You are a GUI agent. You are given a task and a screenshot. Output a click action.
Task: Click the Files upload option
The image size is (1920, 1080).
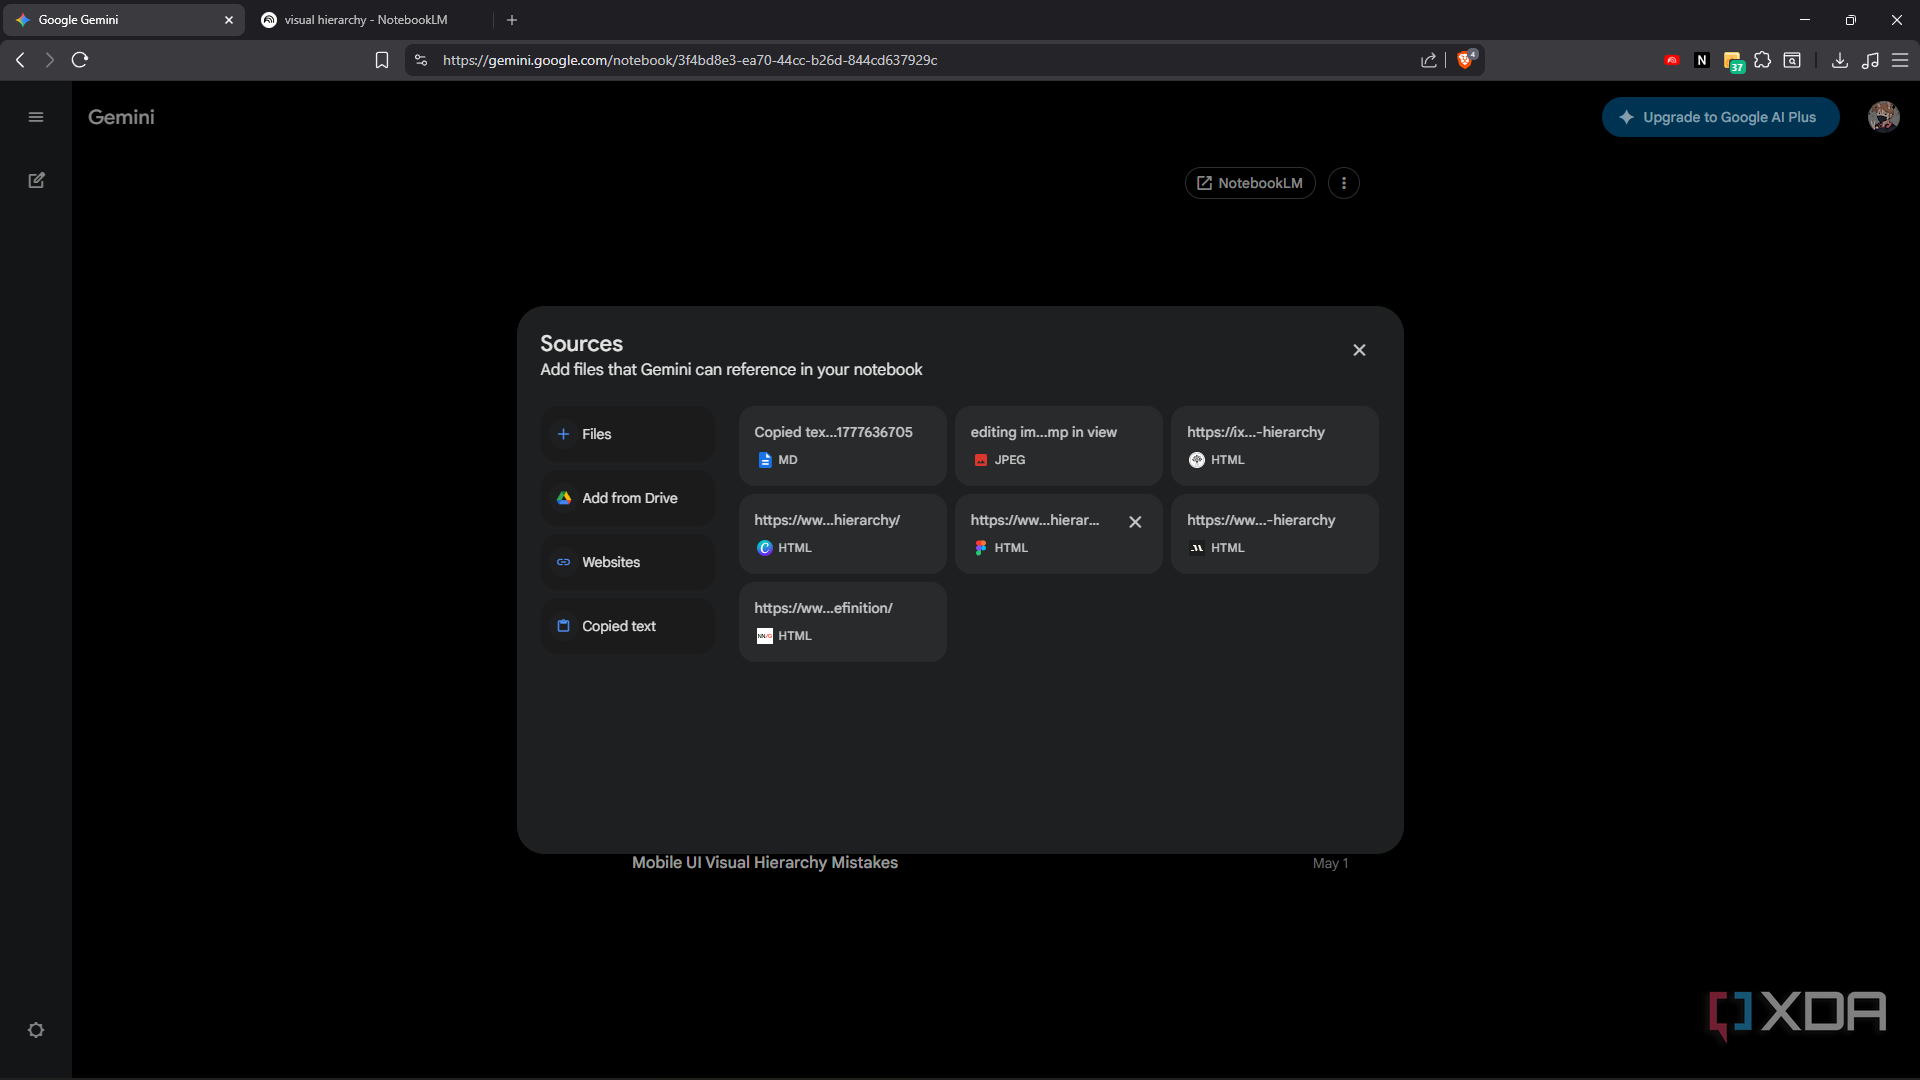(628, 434)
